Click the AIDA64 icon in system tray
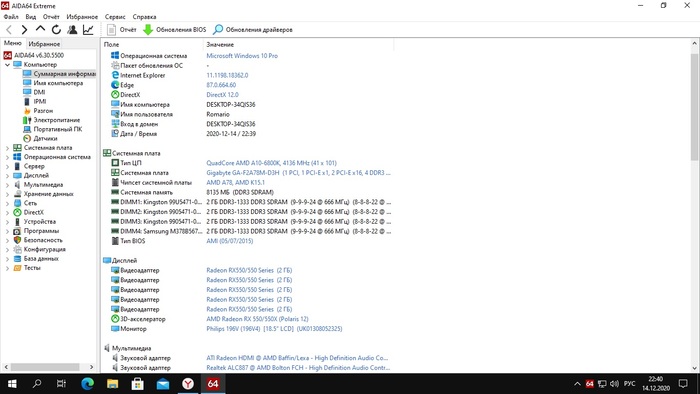This screenshot has height=394, width=700. 590,384
